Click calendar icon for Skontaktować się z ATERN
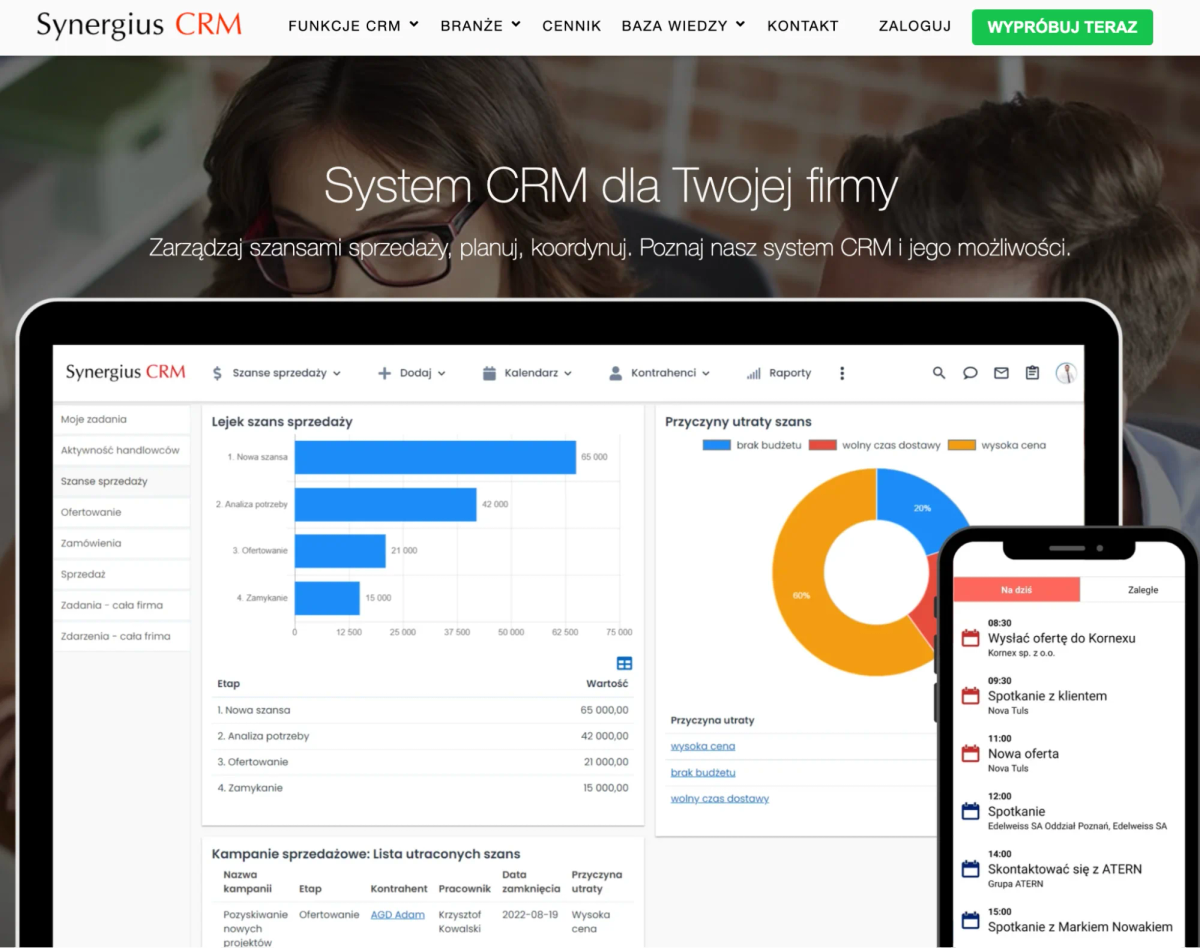This screenshot has width=1200, height=948. pos(969,869)
